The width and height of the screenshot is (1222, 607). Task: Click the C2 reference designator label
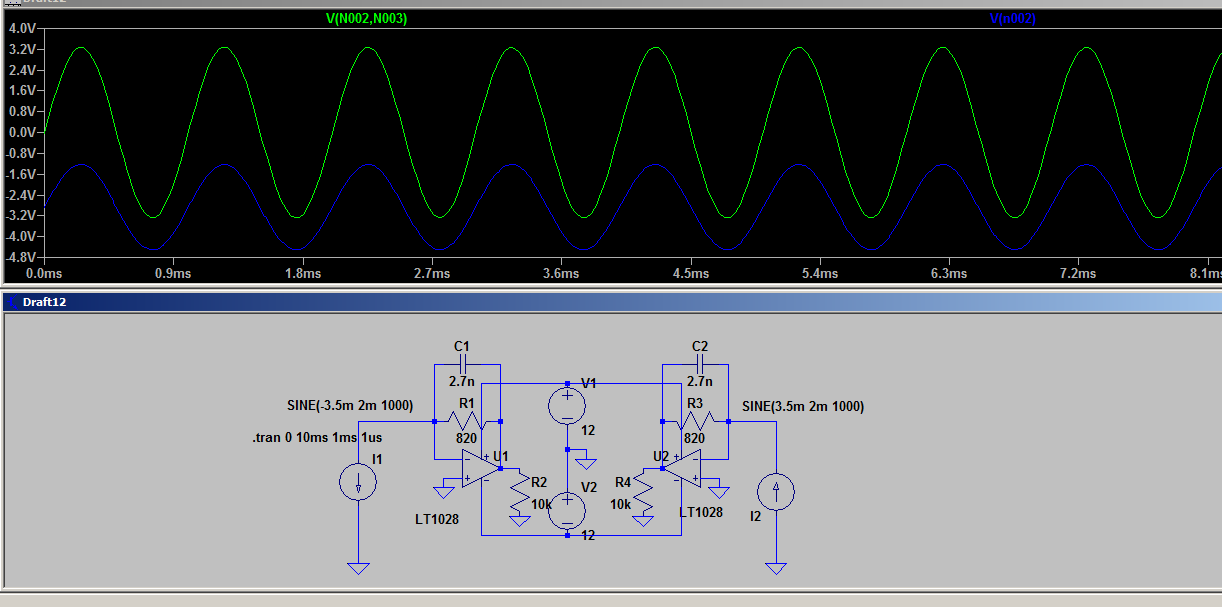pyautogui.click(x=700, y=346)
